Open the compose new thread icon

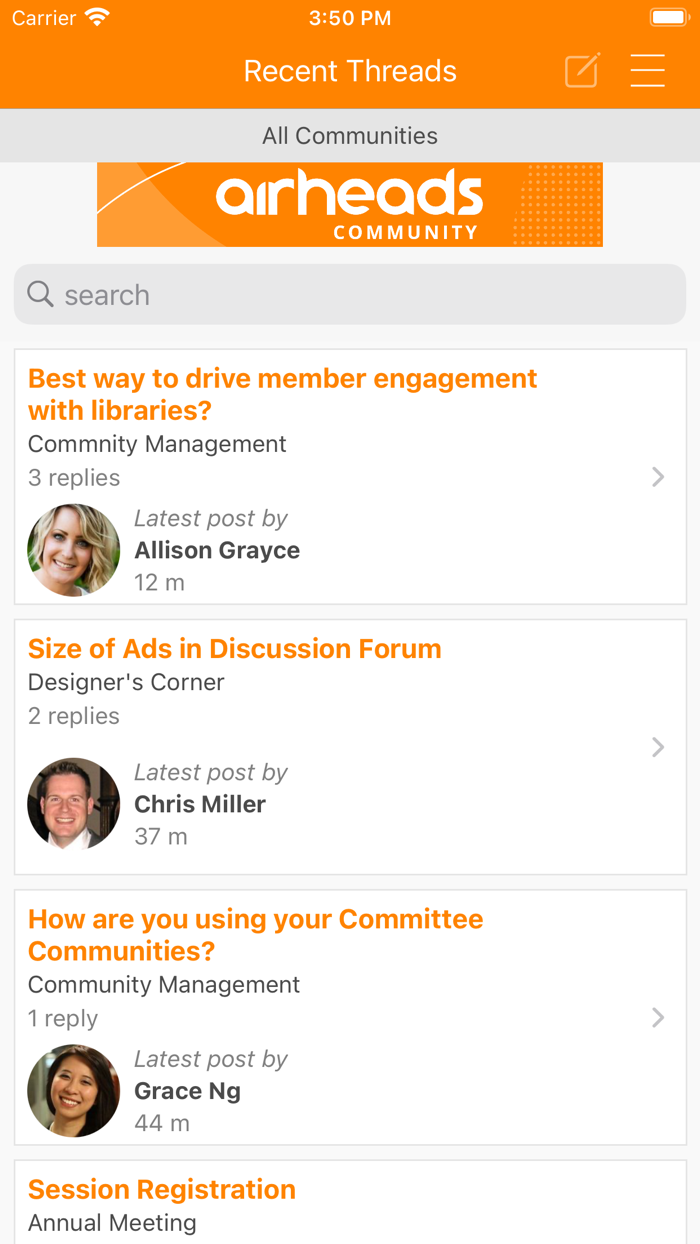click(581, 70)
